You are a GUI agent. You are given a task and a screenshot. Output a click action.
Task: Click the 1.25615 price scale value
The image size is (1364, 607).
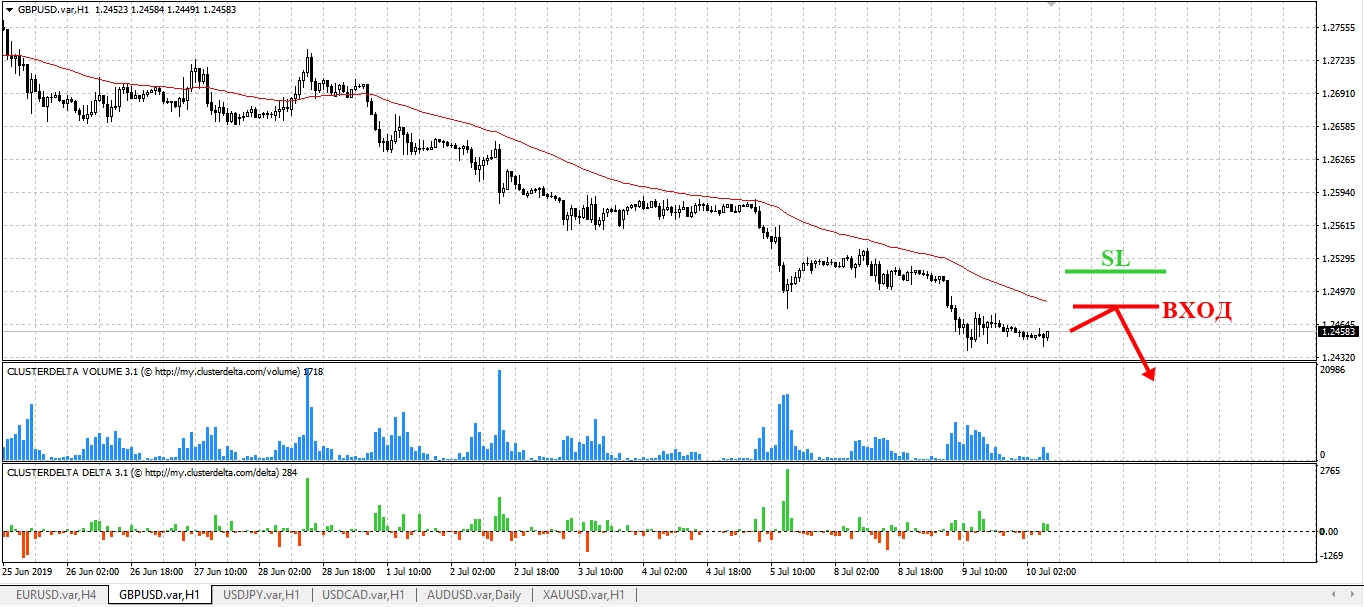tap(1338, 226)
